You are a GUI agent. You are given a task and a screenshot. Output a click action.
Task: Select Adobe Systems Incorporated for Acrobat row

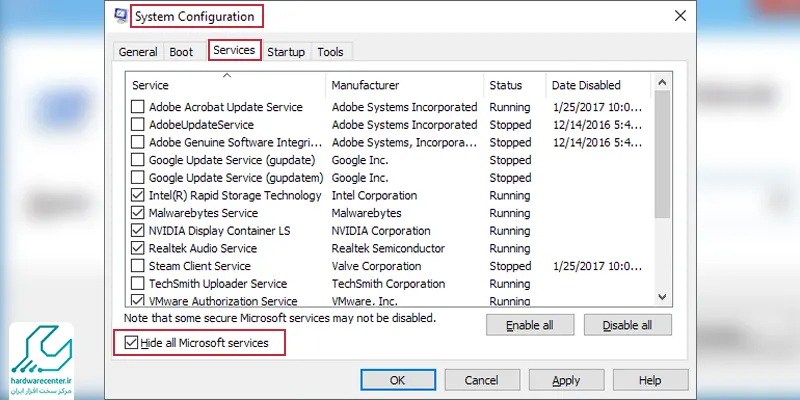(x=405, y=107)
